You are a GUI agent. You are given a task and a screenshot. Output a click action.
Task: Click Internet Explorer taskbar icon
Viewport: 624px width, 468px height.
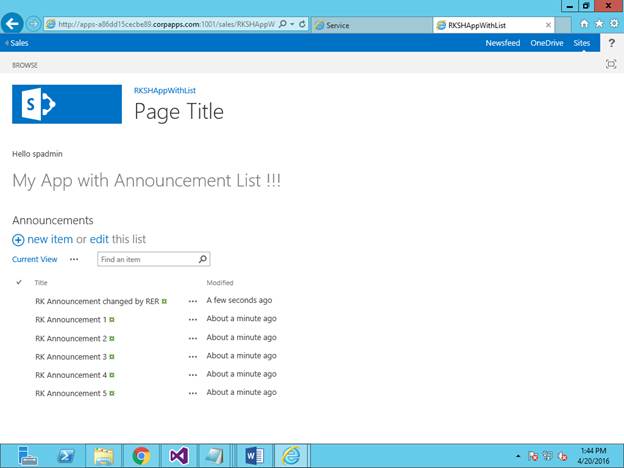[x=291, y=456]
